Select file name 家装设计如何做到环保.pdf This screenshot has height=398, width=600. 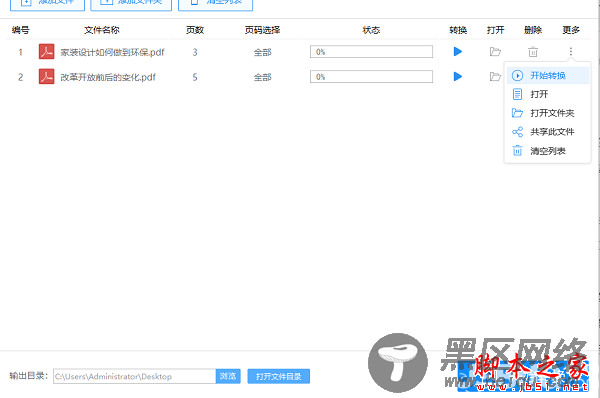[112, 52]
